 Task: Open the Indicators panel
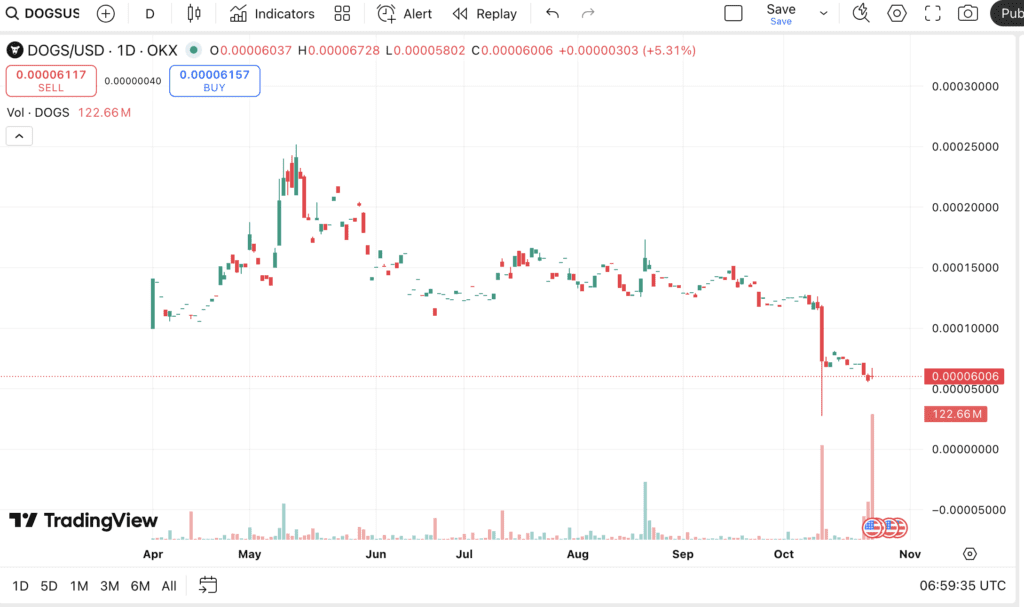pos(272,14)
